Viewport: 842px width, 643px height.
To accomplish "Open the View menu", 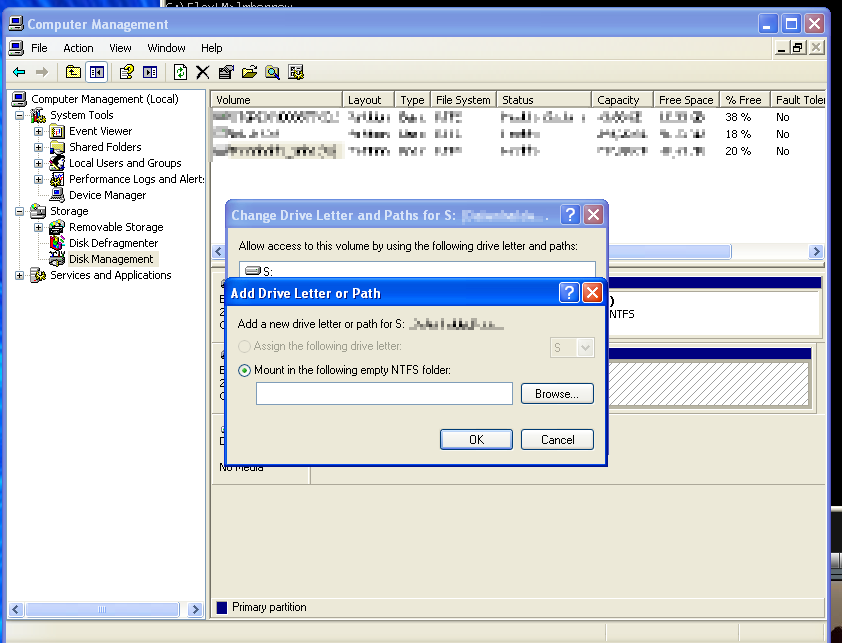I will point(120,48).
